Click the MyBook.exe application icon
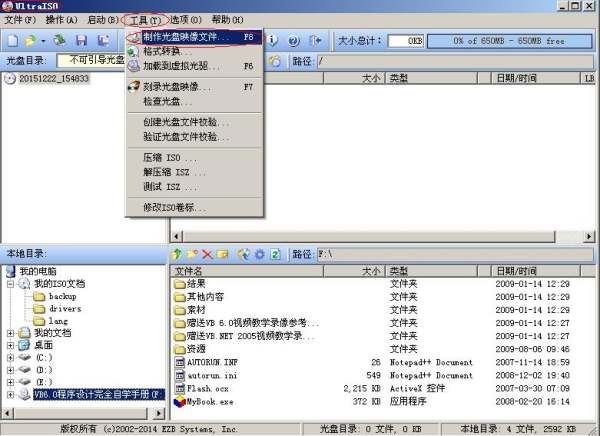 pos(179,402)
